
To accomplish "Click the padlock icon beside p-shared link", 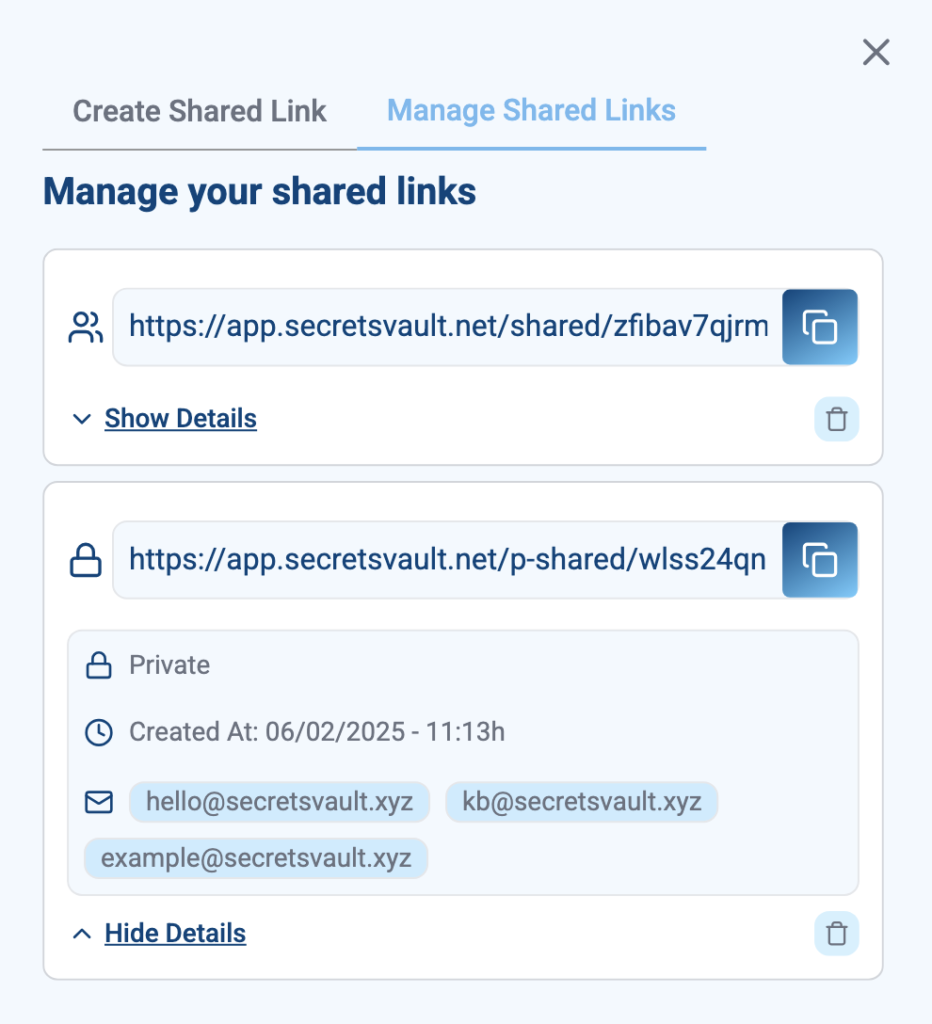I will pos(86,560).
